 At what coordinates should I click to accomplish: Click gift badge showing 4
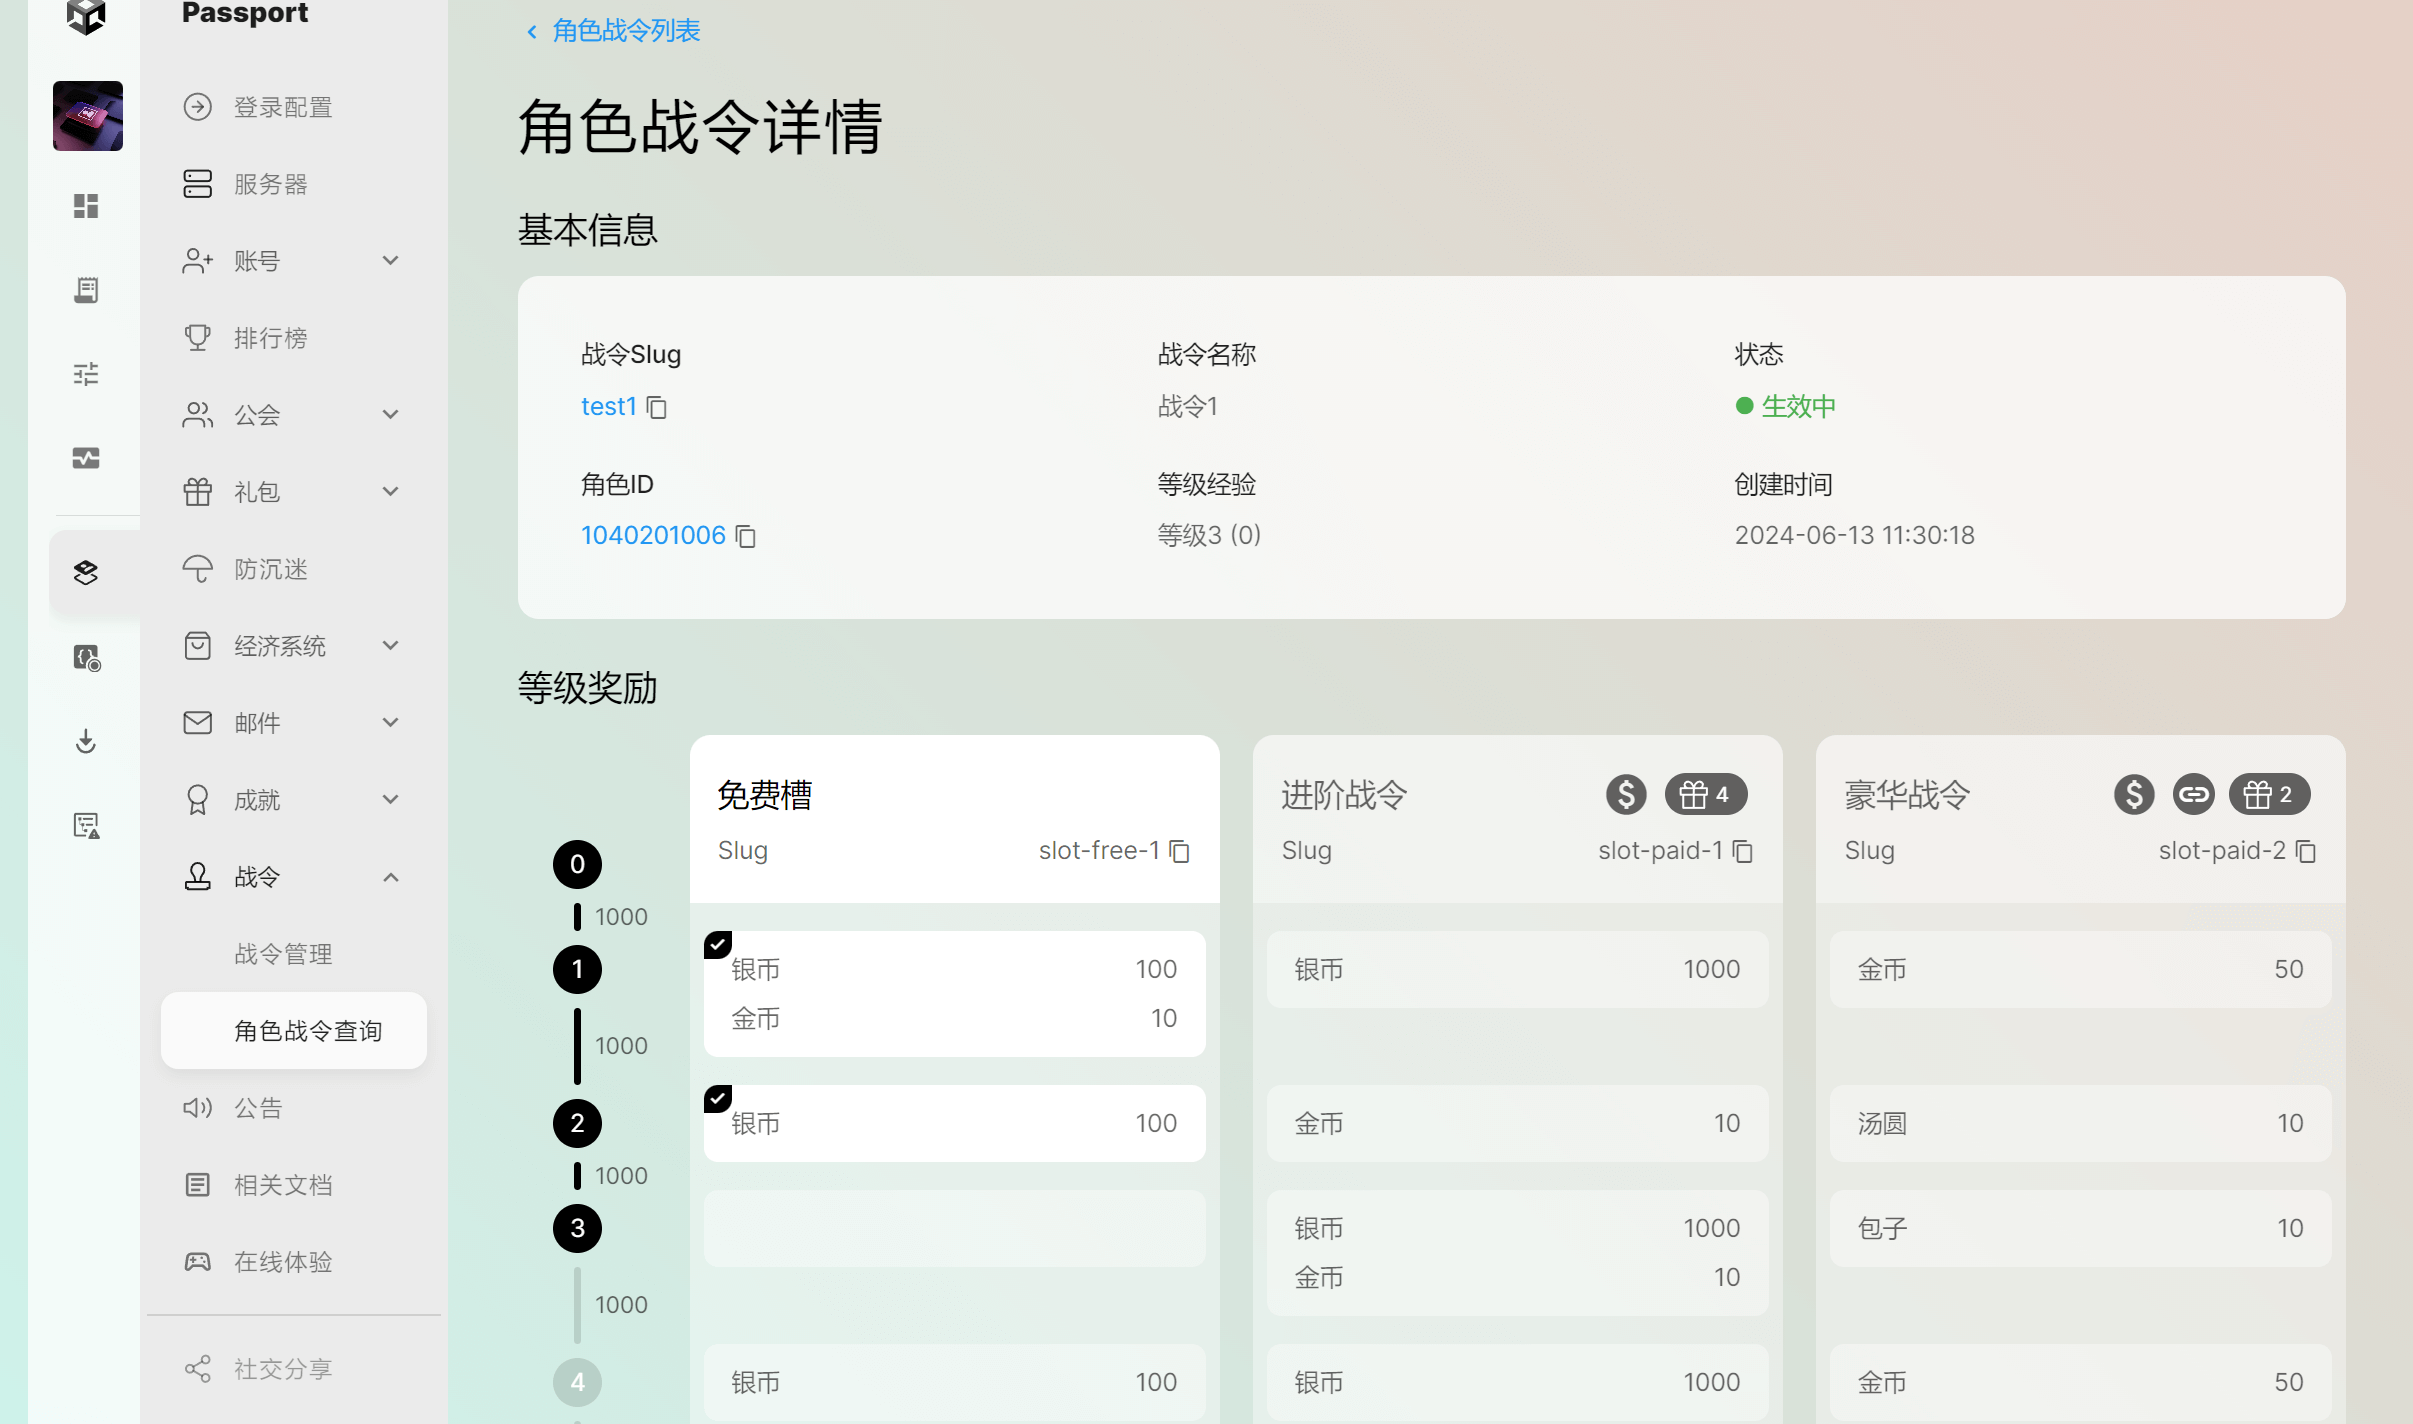[x=1705, y=795]
